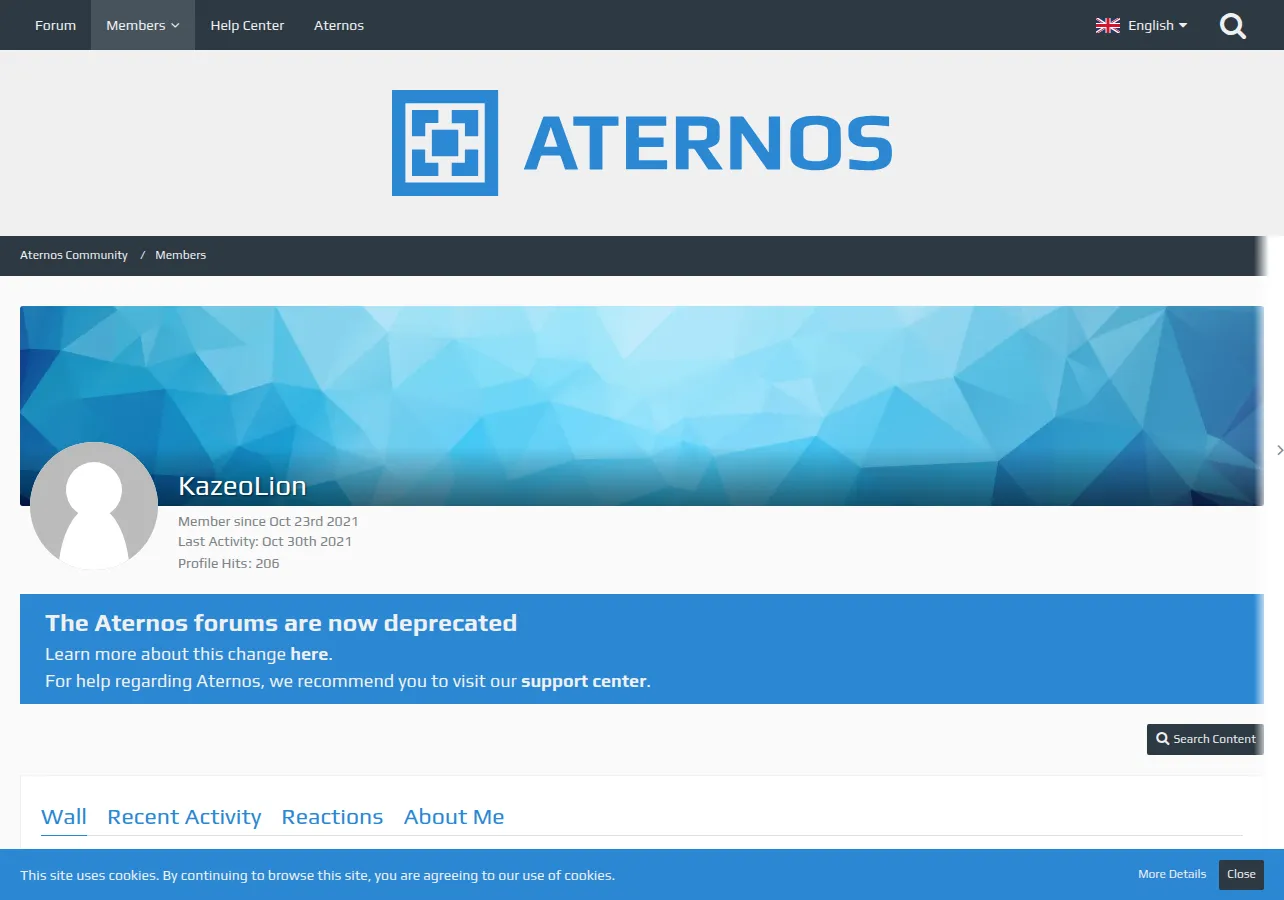Go to the Forum menu item

[55, 25]
